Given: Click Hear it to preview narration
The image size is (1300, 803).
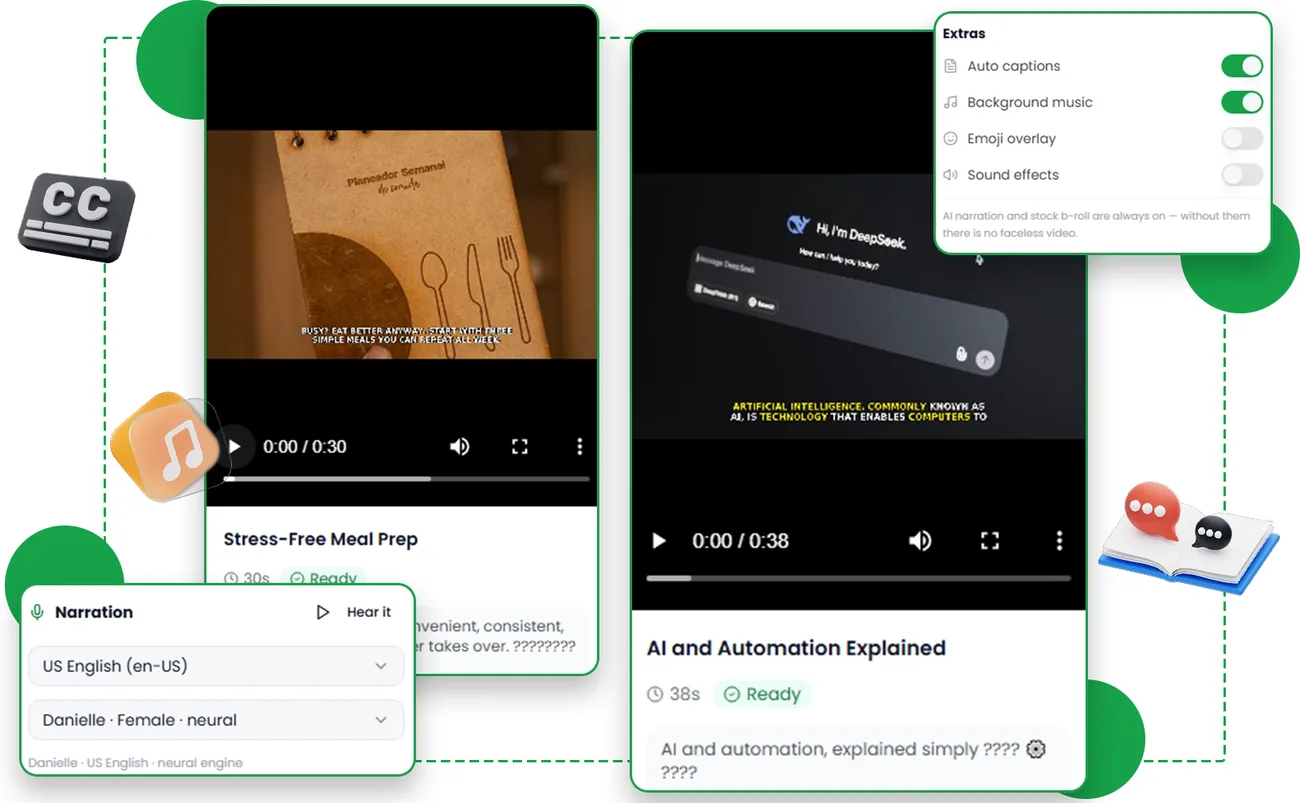Looking at the screenshot, I should pos(354,612).
